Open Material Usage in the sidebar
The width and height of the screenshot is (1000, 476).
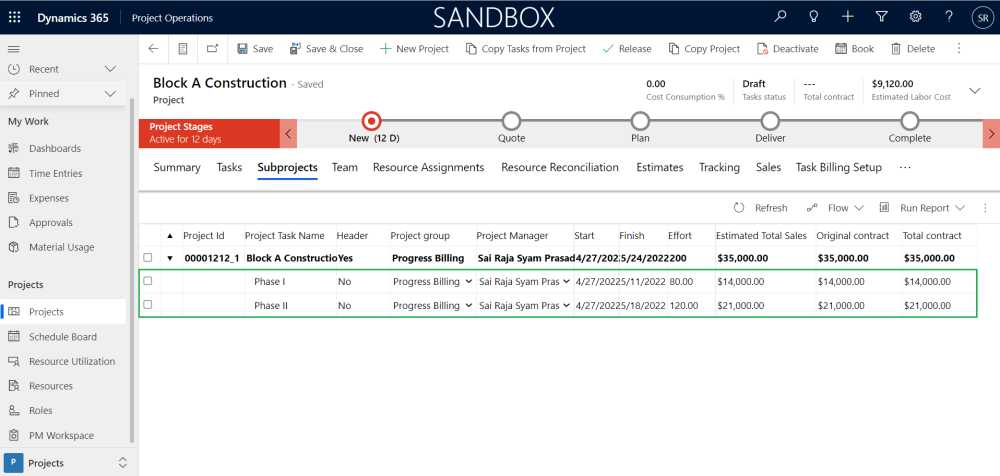64,247
